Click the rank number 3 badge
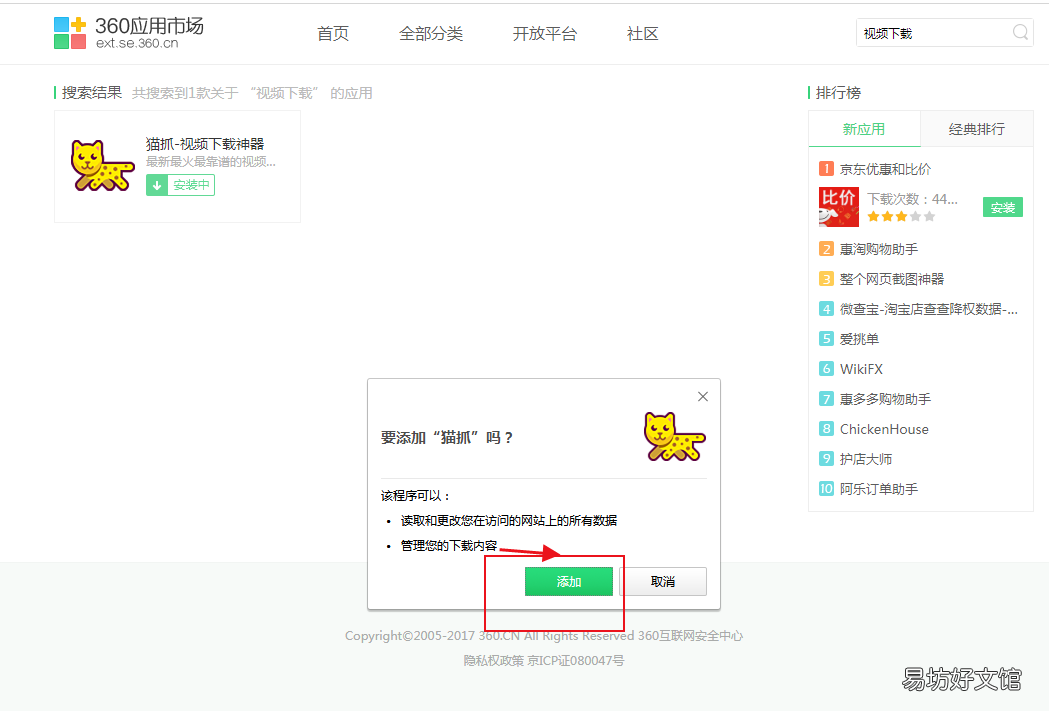1049x711 pixels. click(826, 279)
